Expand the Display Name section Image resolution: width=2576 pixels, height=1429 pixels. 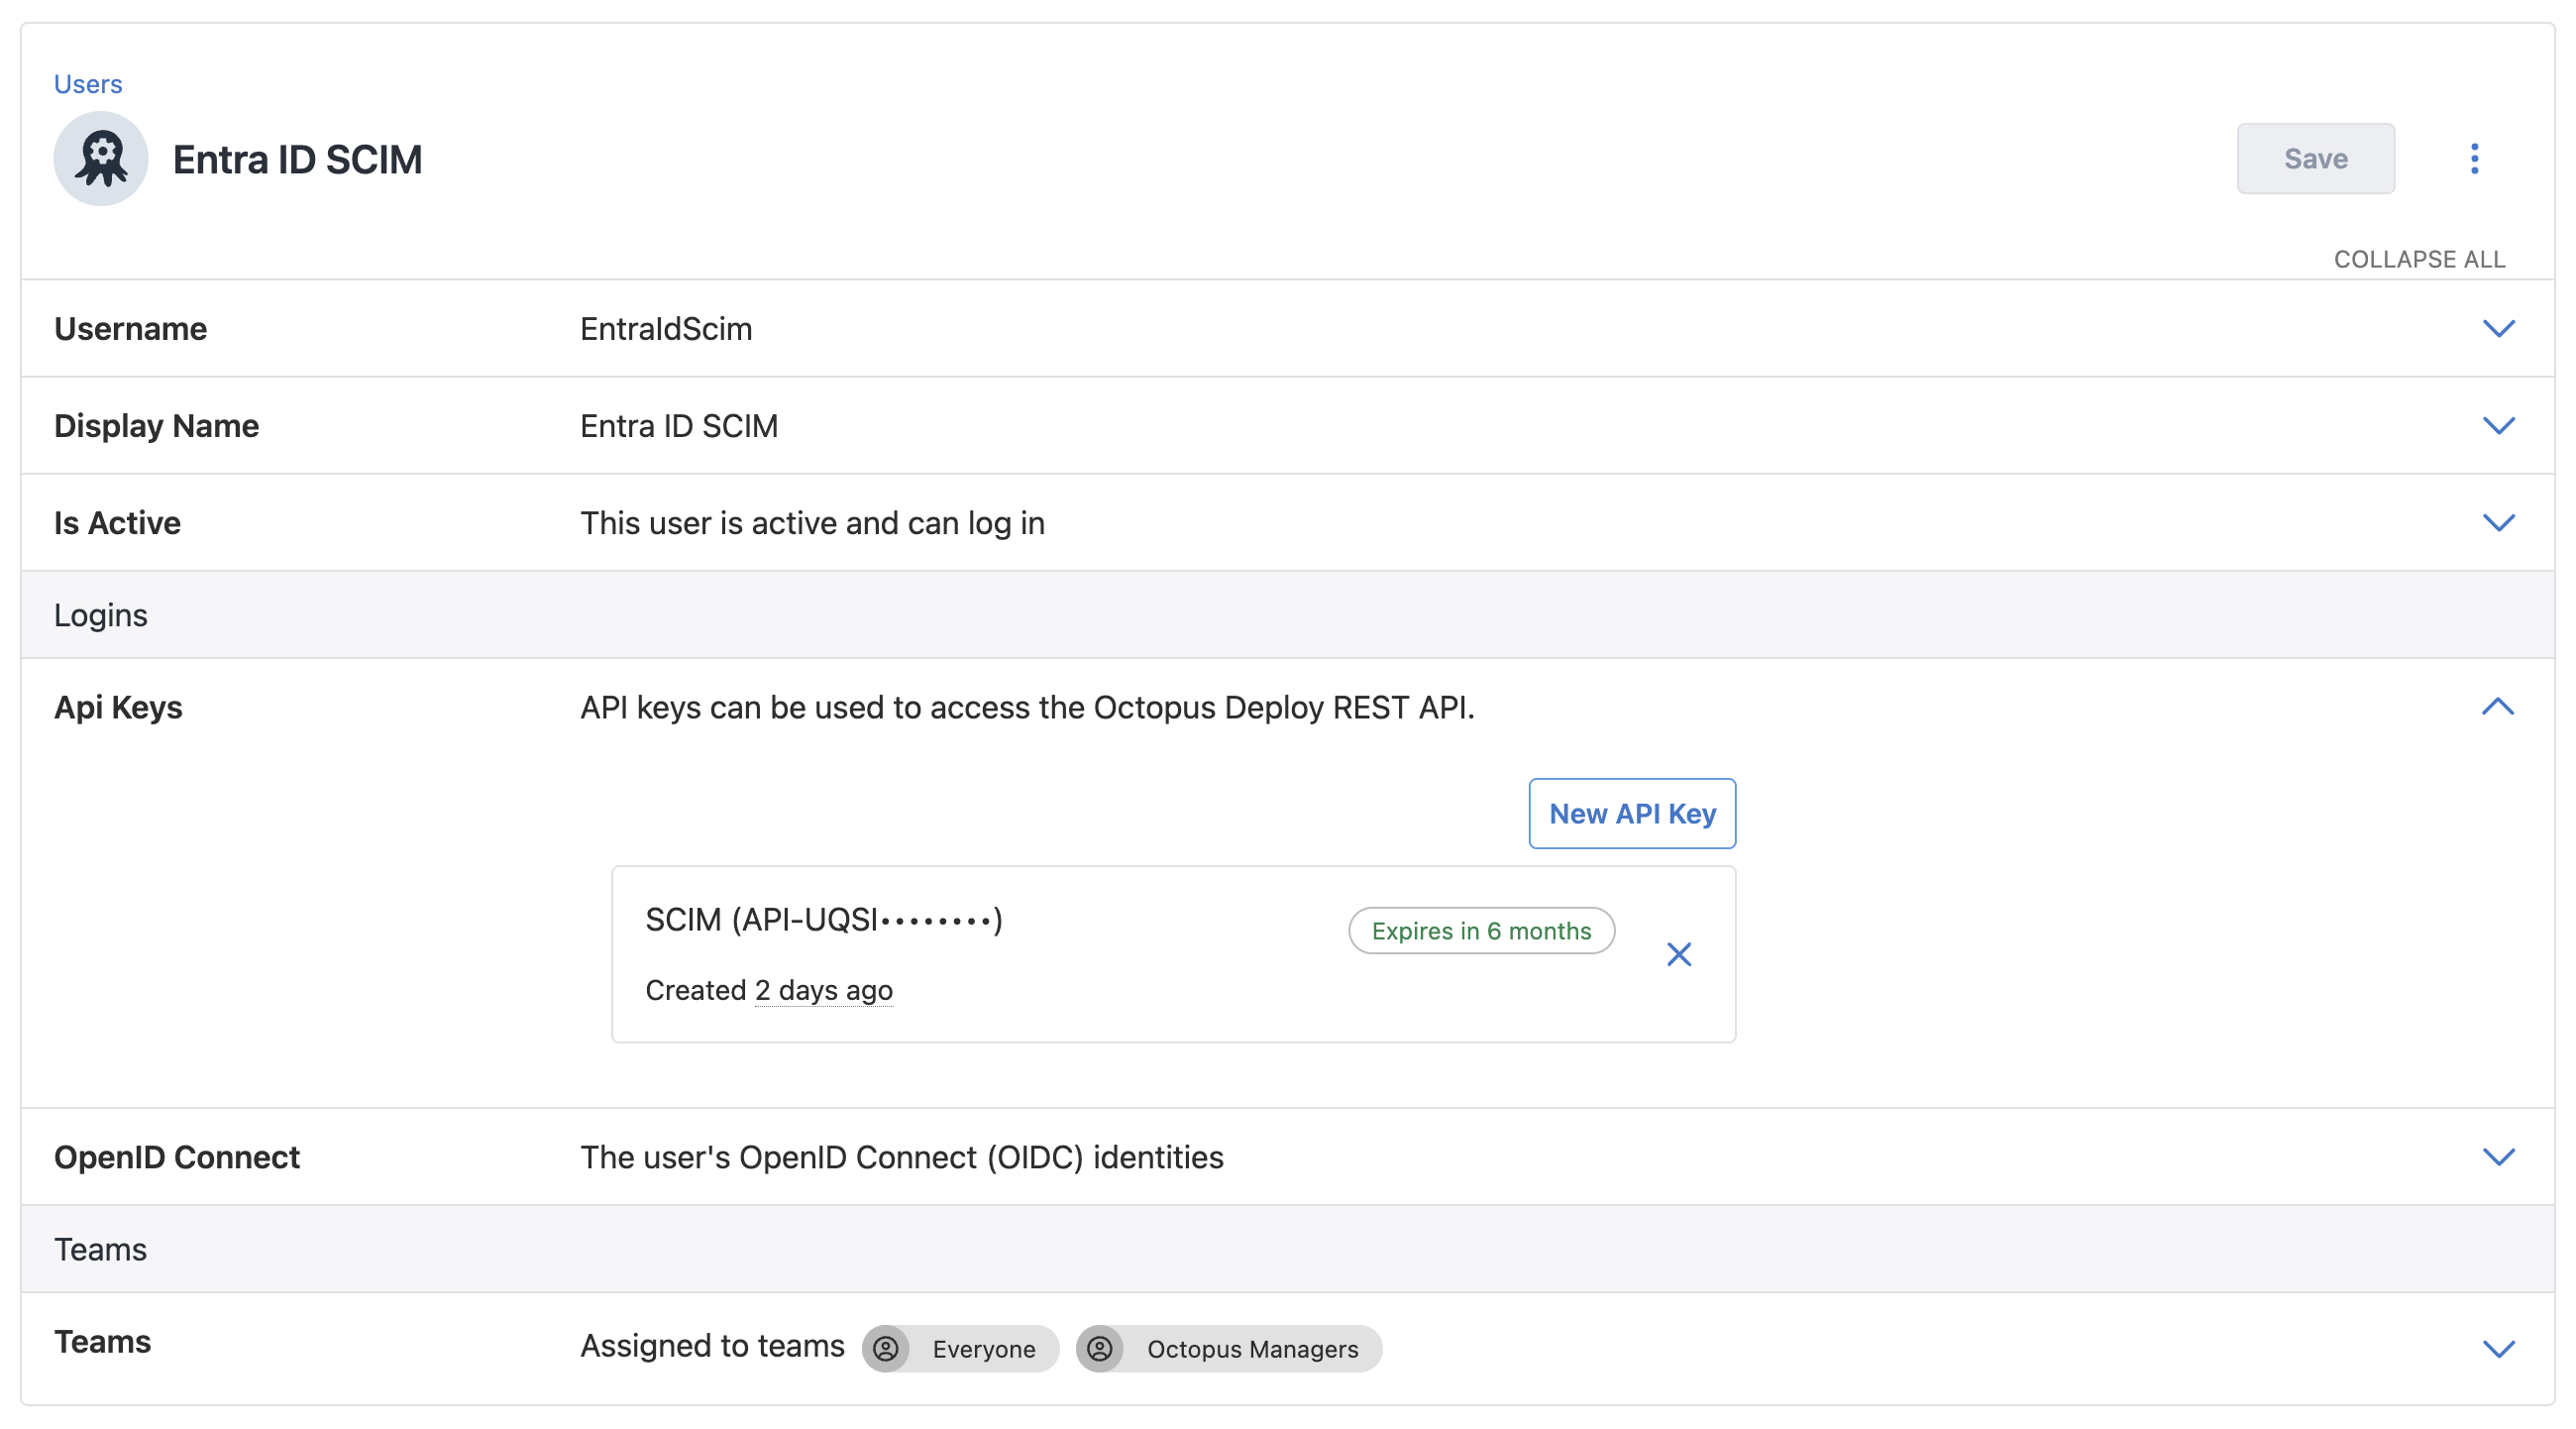[x=2498, y=426]
